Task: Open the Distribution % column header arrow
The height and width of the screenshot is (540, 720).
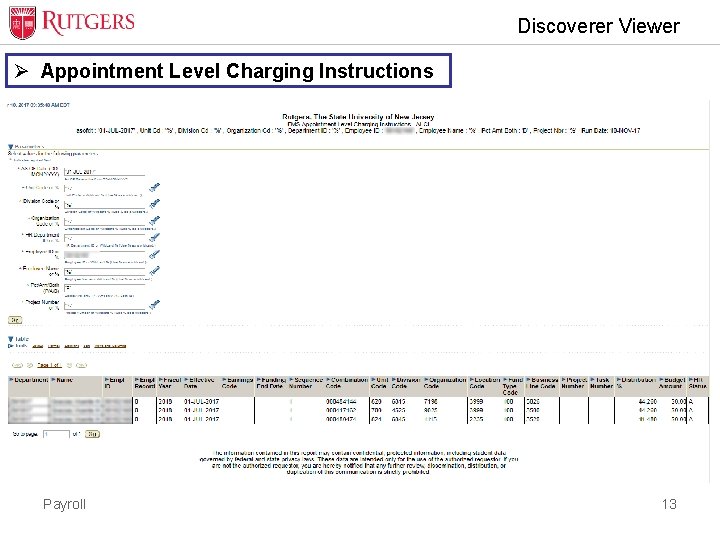Action: (619, 380)
